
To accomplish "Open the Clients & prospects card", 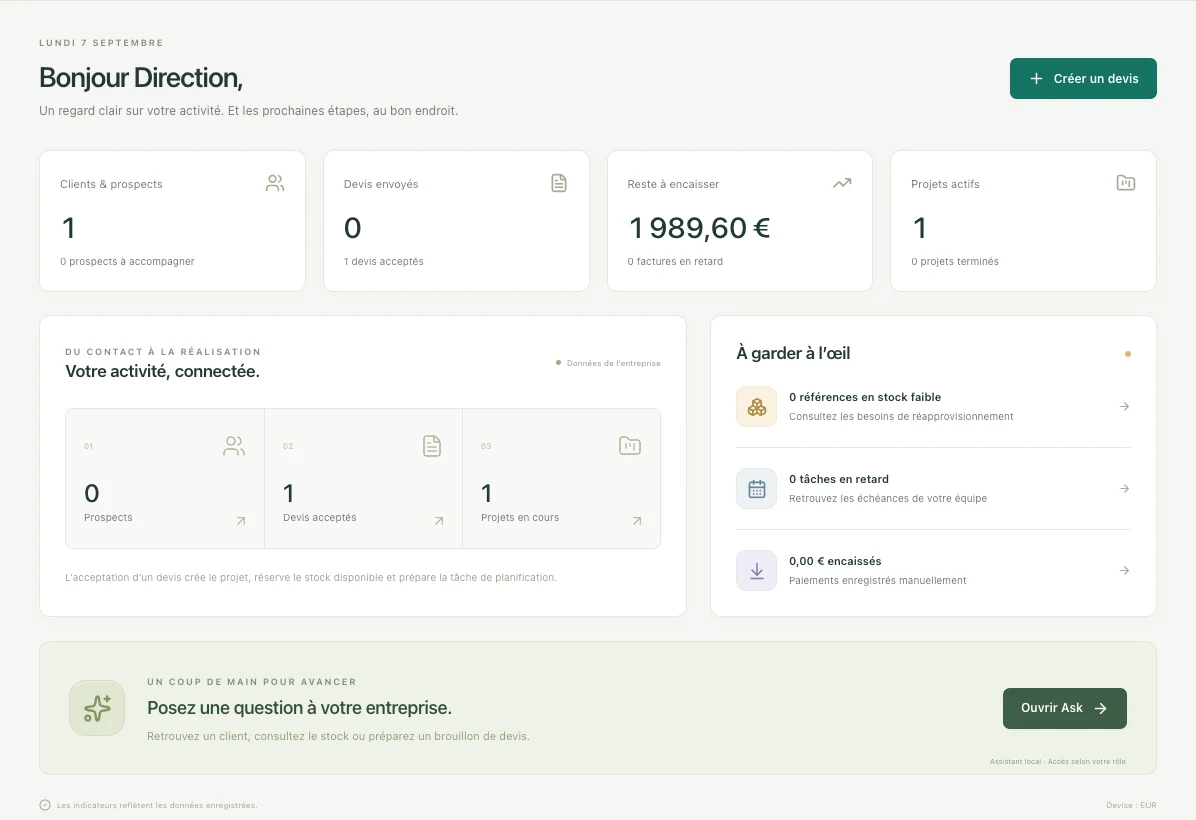I will tap(172, 220).
